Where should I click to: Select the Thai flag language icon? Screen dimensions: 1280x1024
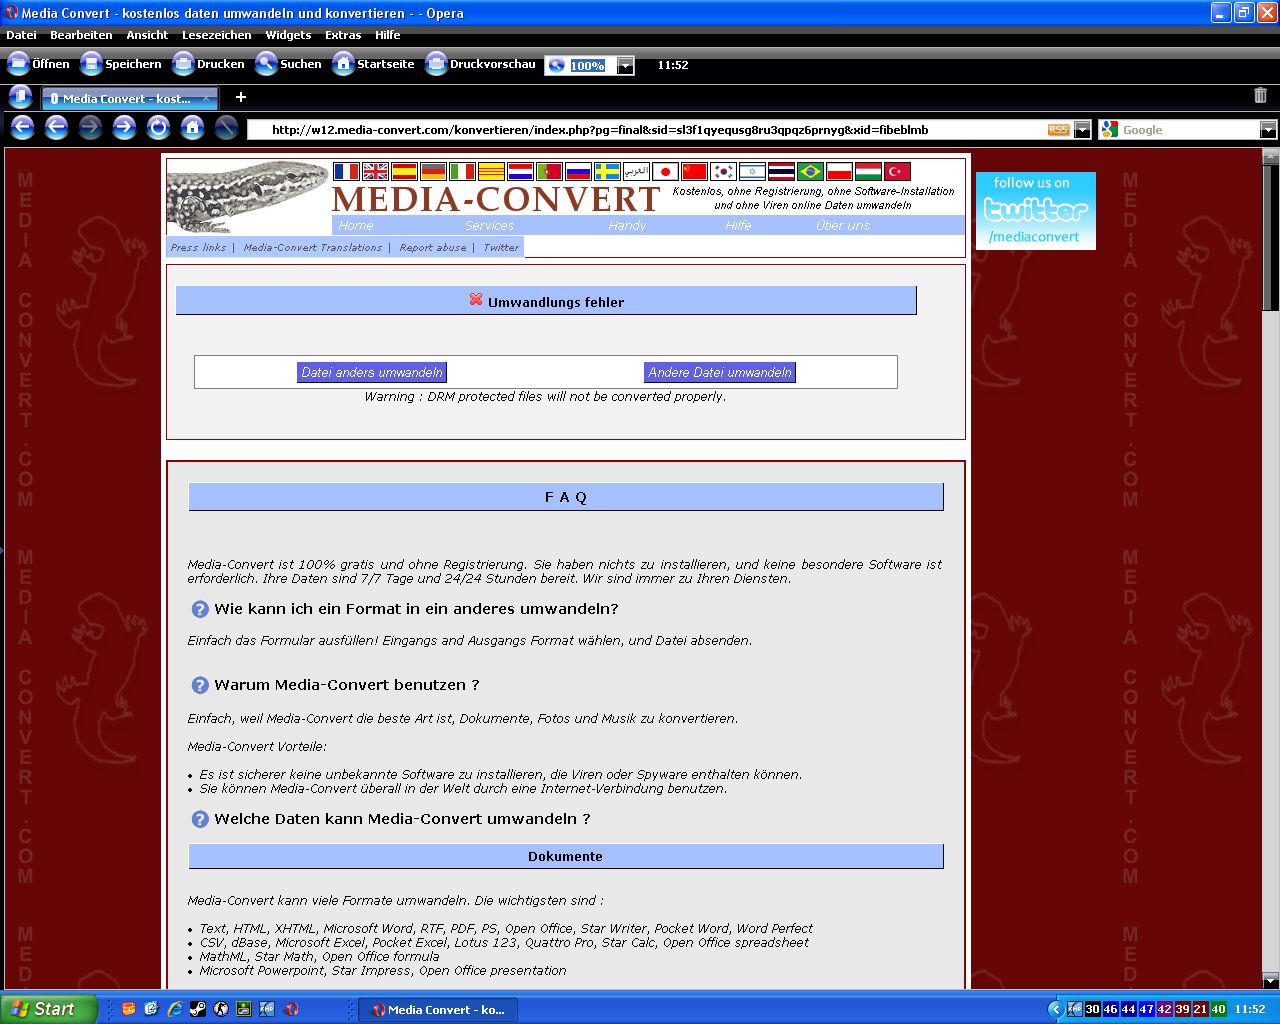[781, 172]
